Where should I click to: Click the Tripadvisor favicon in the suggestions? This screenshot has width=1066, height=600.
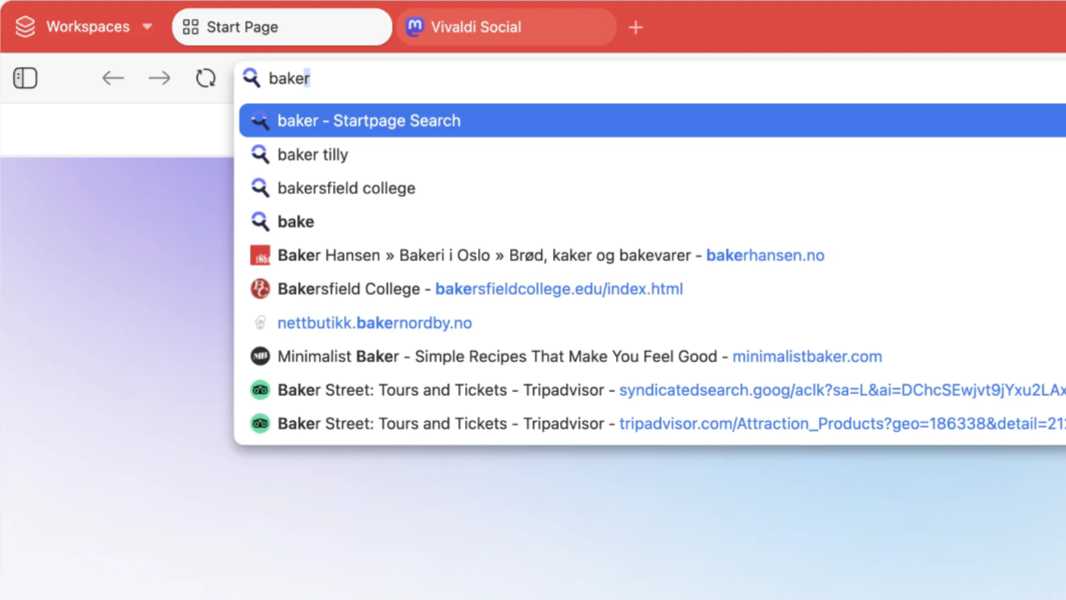click(260, 390)
